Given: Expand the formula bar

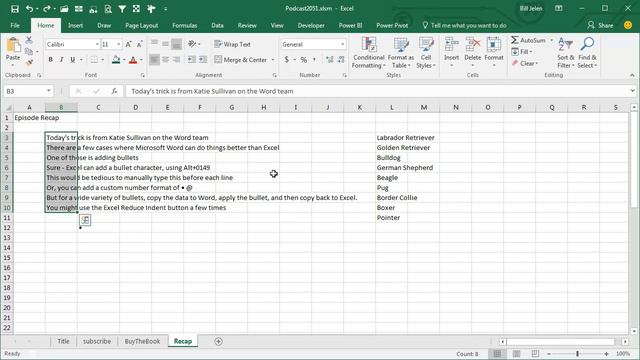Looking at the screenshot, I should pyautogui.click(x=632, y=91).
